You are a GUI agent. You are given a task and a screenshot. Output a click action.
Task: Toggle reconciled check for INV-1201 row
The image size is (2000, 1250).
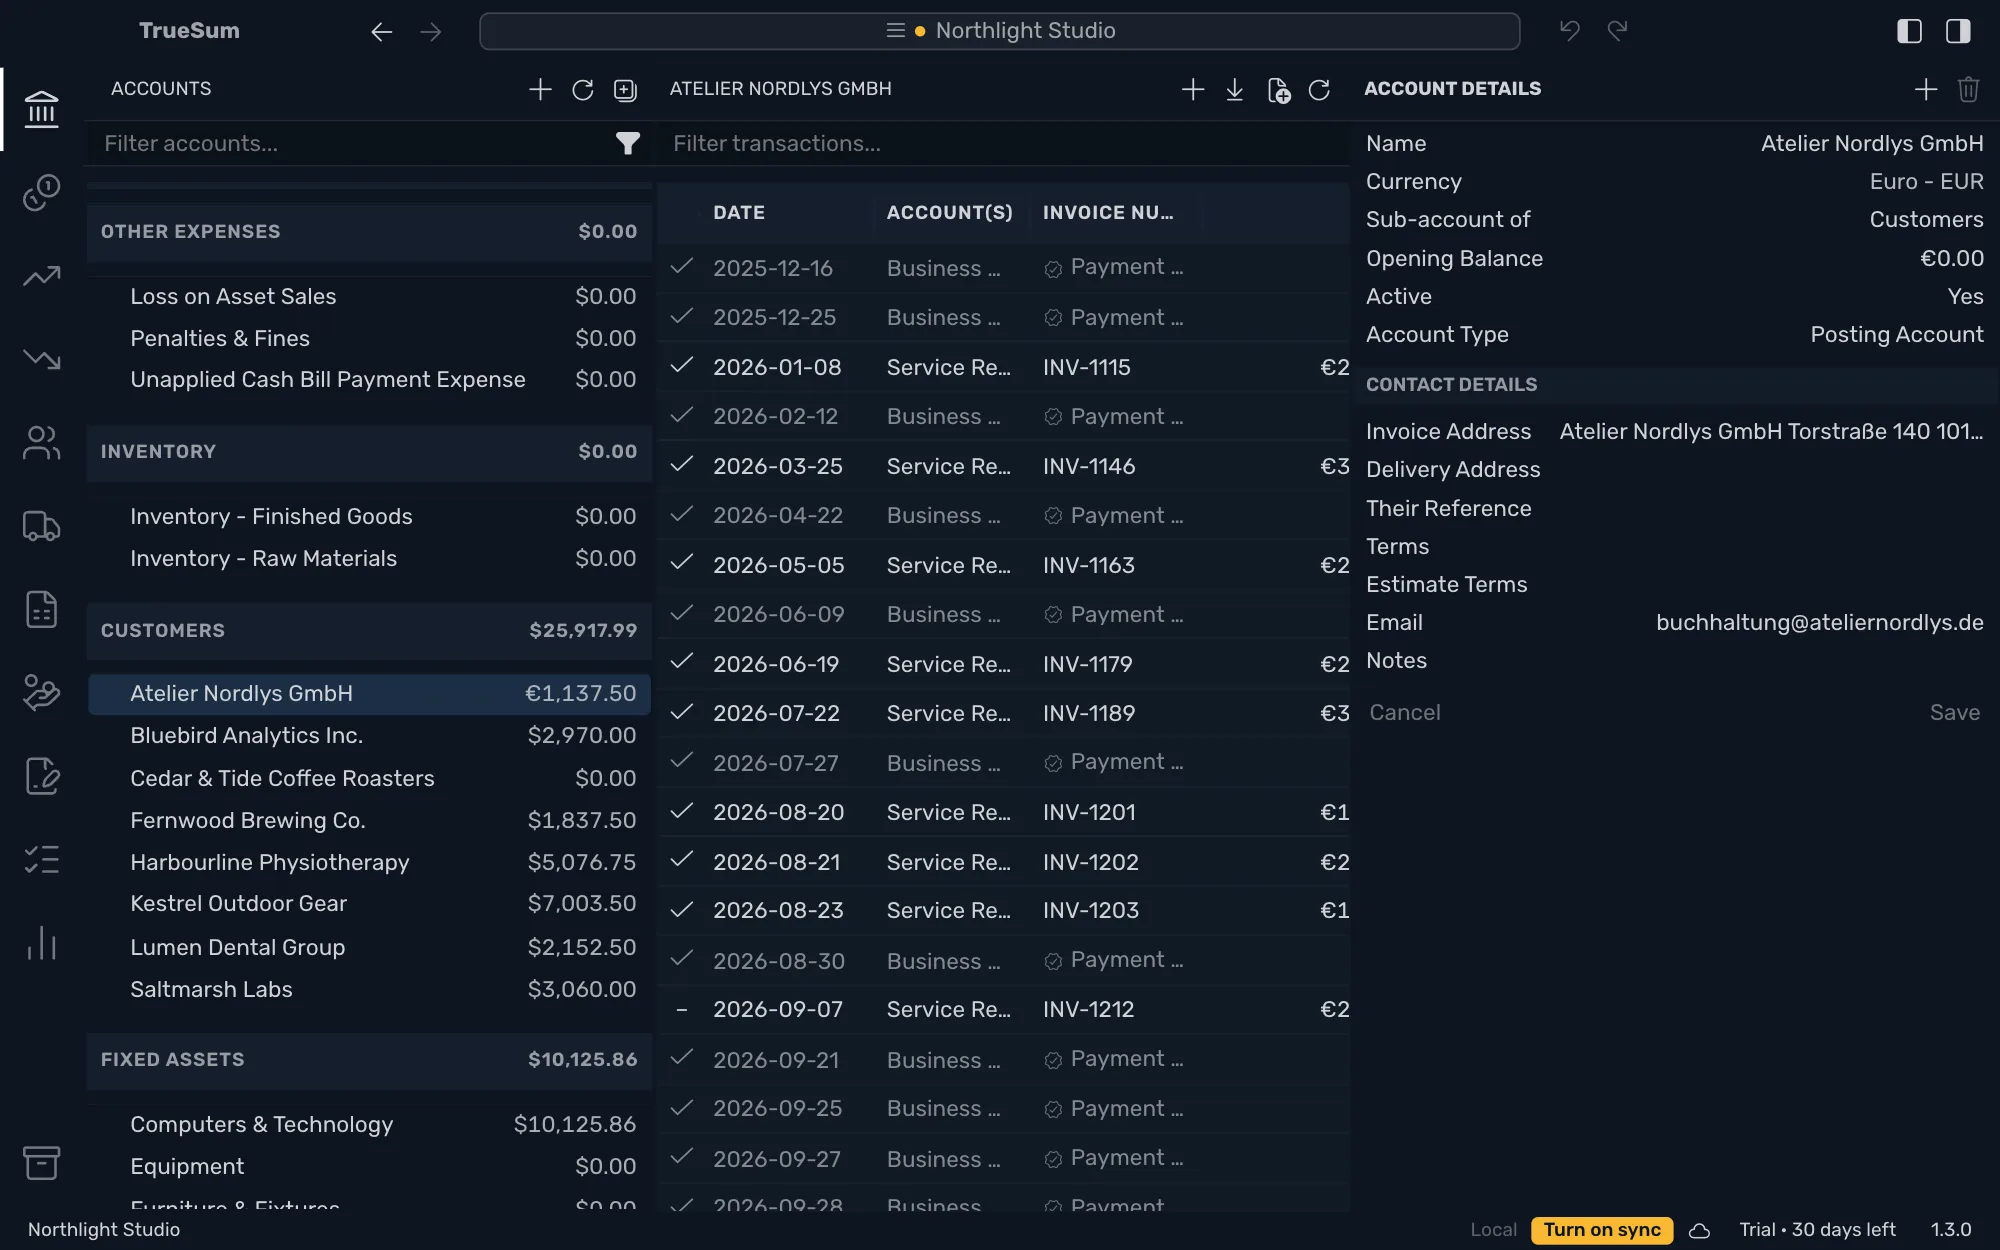pyautogui.click(x=682, y=811)
